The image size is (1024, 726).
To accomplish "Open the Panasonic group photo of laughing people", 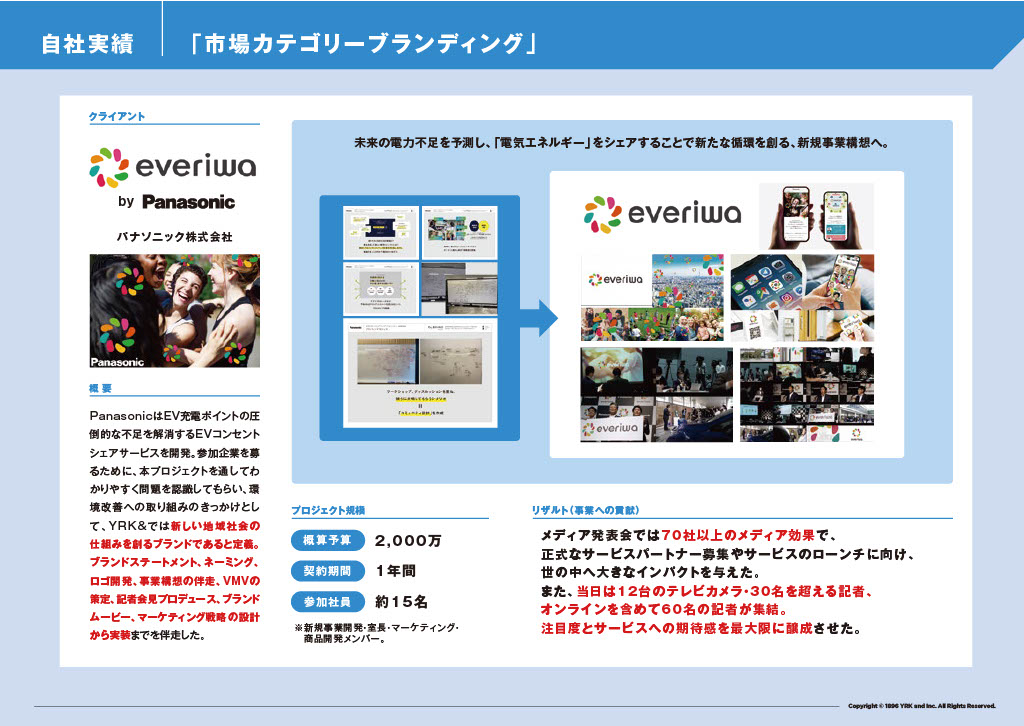I will point(175,311).
